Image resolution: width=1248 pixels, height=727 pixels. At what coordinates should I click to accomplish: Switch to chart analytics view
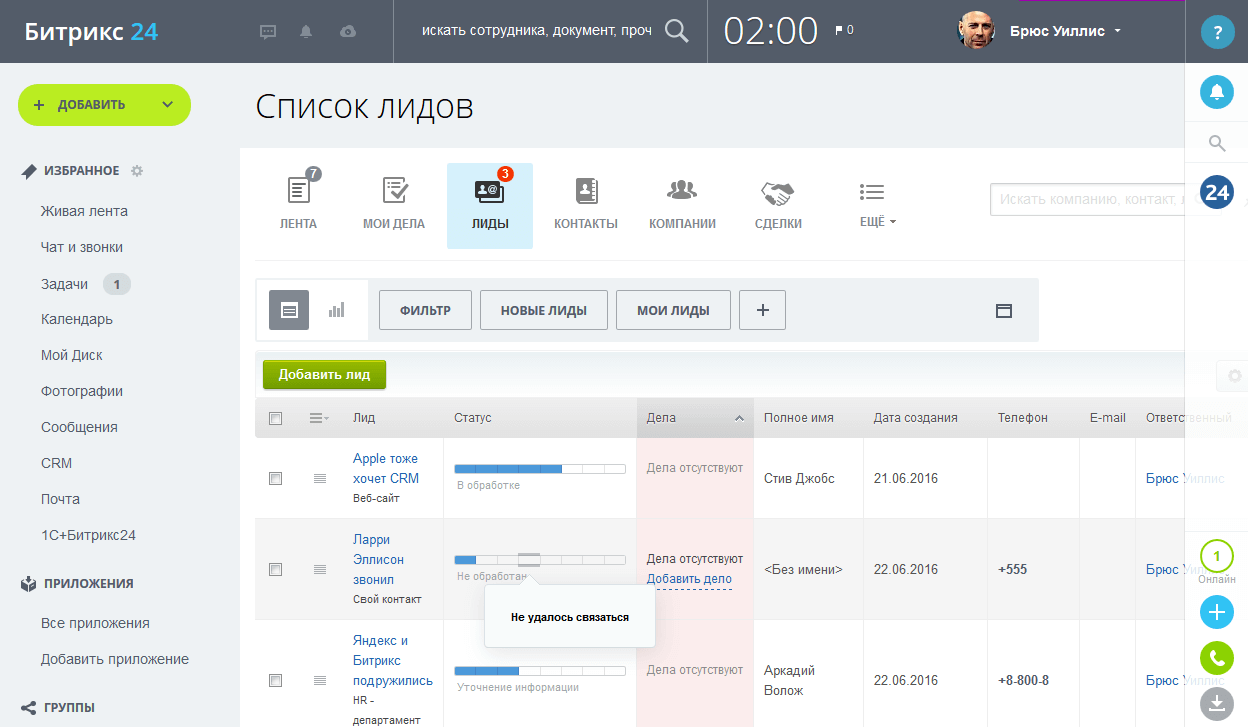(x=336, y=310)
